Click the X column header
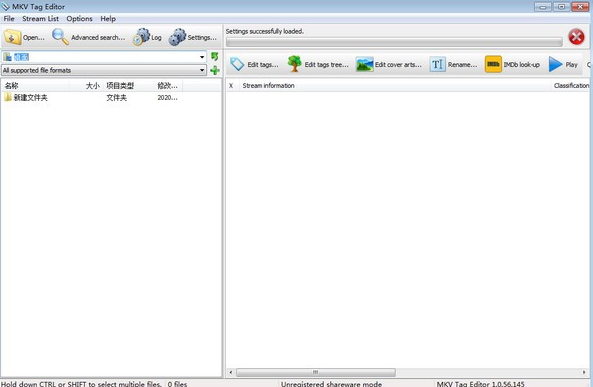This screenshot has width=593, height=387. (231, 85)
